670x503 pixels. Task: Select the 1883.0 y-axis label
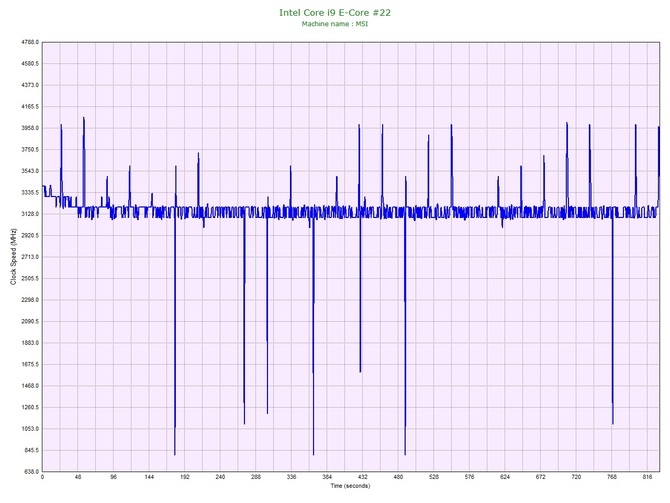coord(30,343)
